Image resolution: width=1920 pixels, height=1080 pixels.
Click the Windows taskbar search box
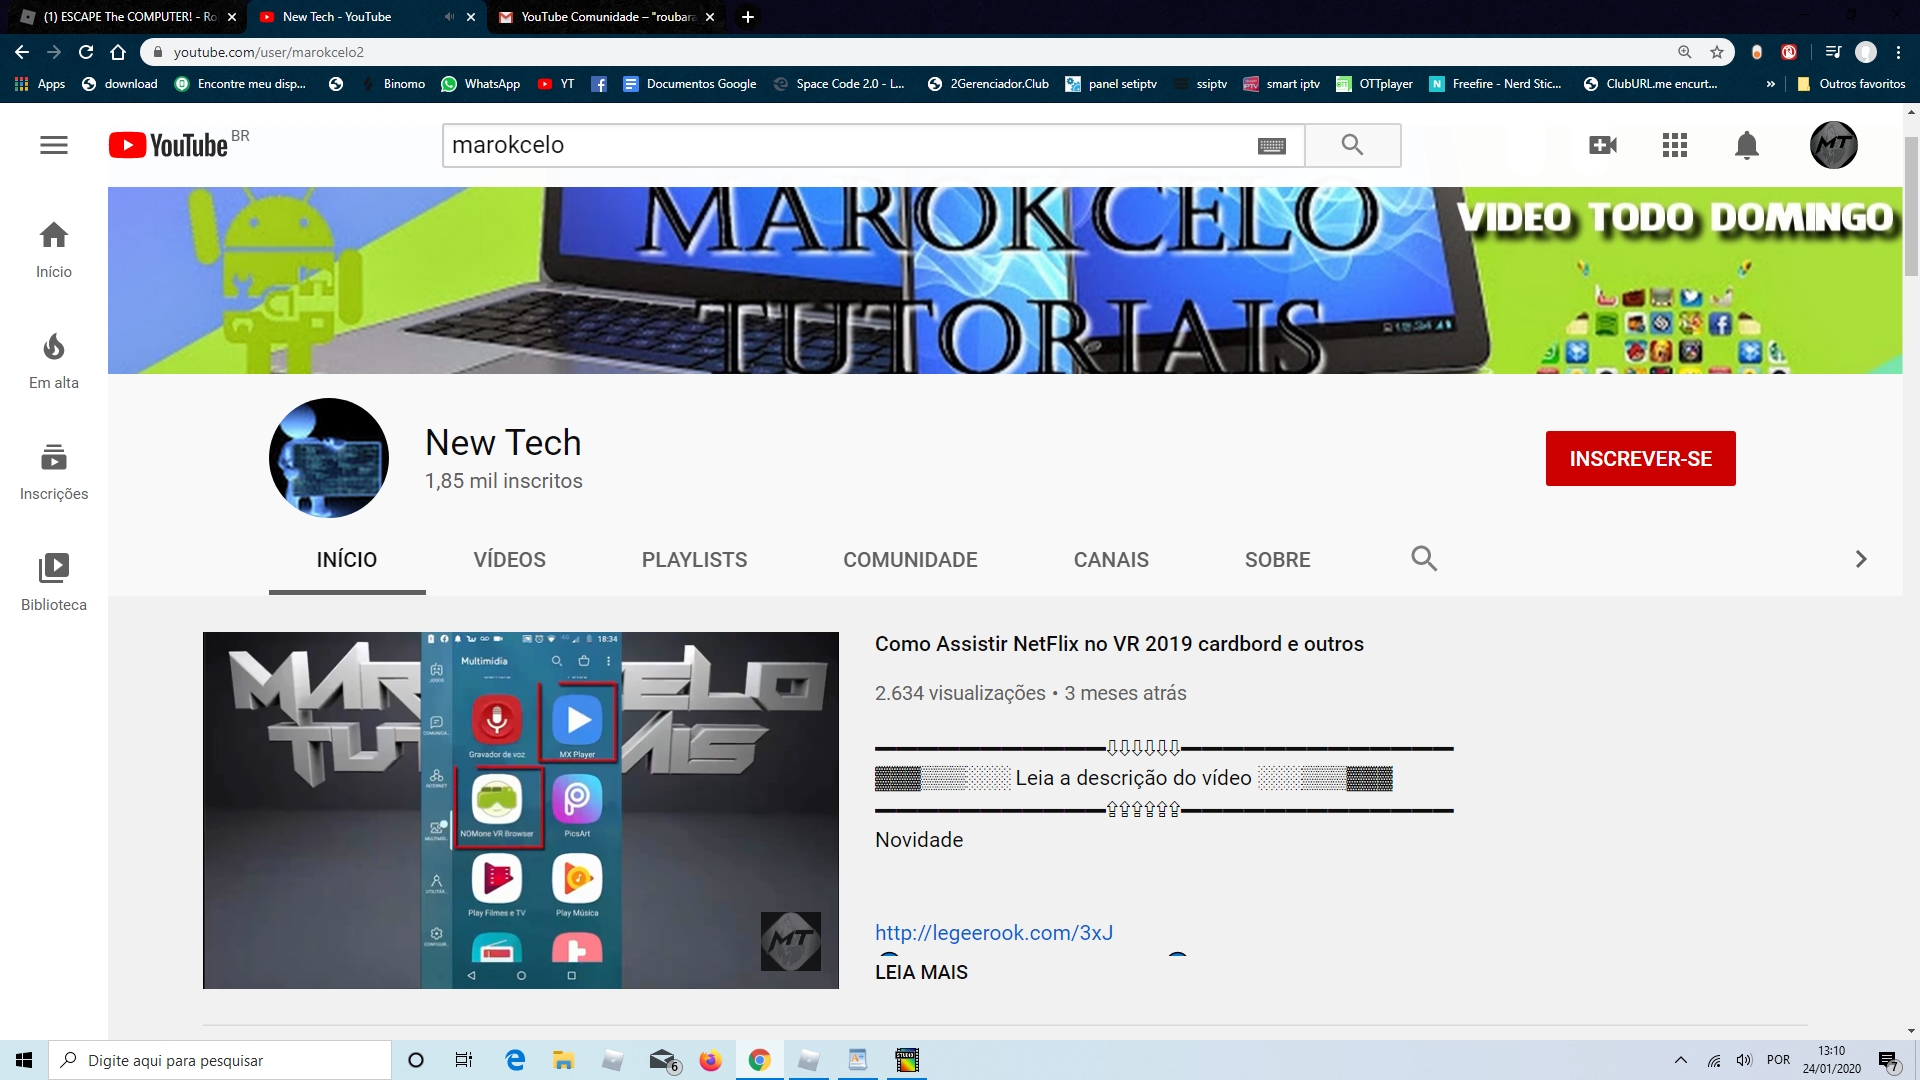tap(220, 1060)
